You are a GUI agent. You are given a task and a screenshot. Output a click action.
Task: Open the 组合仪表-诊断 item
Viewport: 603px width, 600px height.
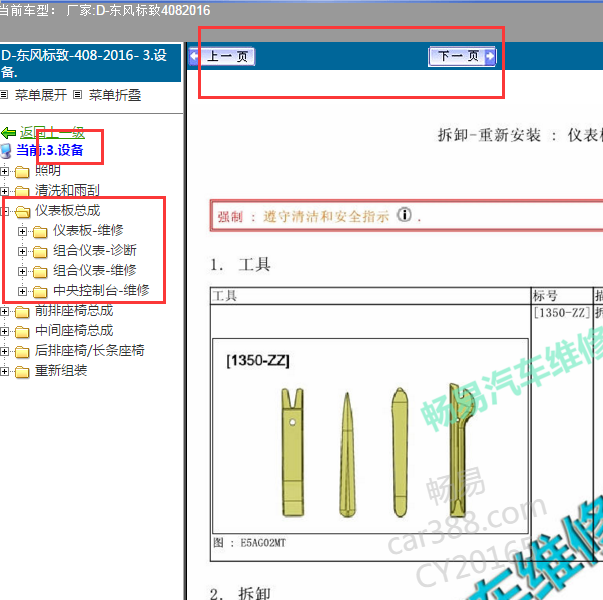[95, 250]
